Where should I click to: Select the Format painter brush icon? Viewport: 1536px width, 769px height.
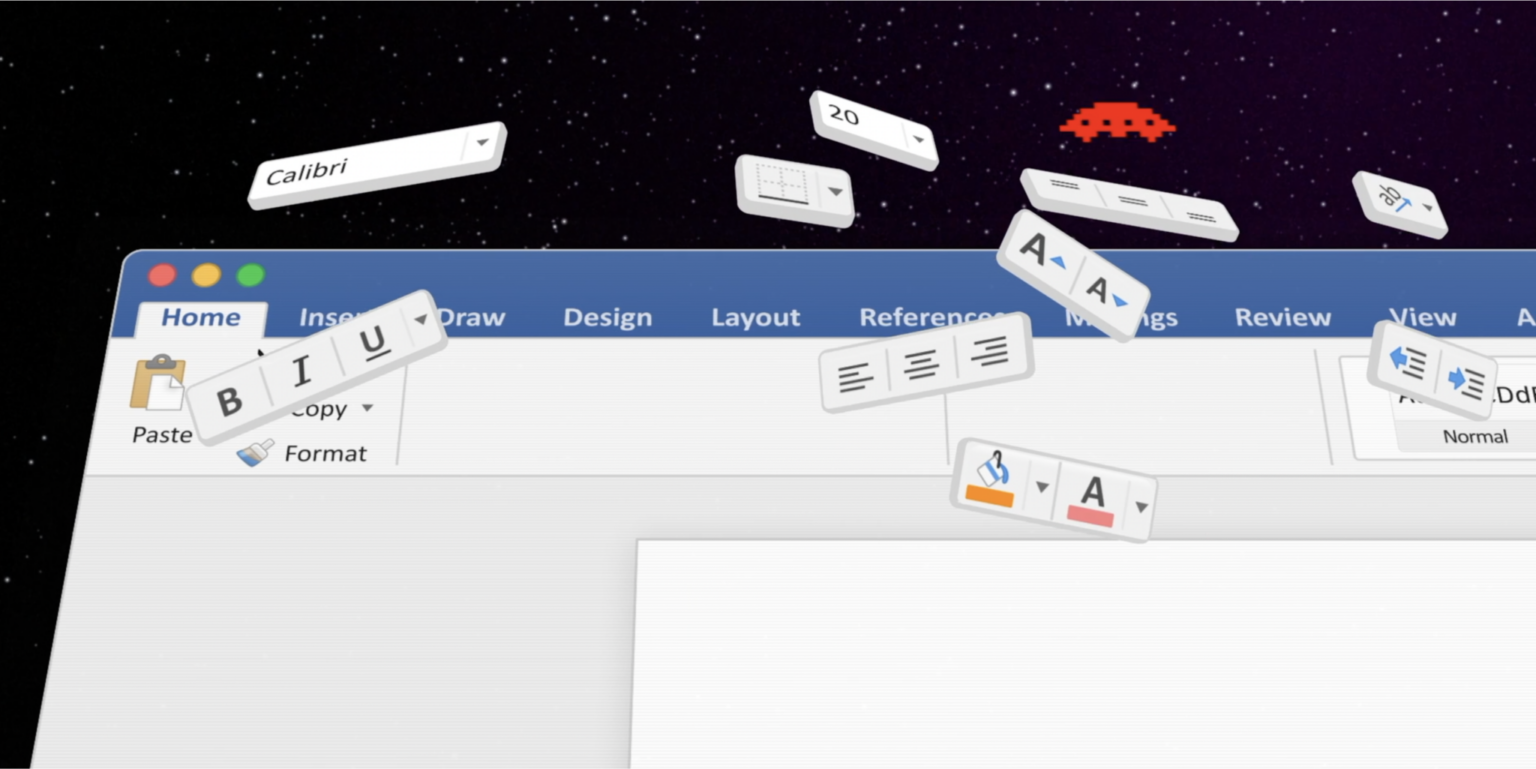pos(254,454)
